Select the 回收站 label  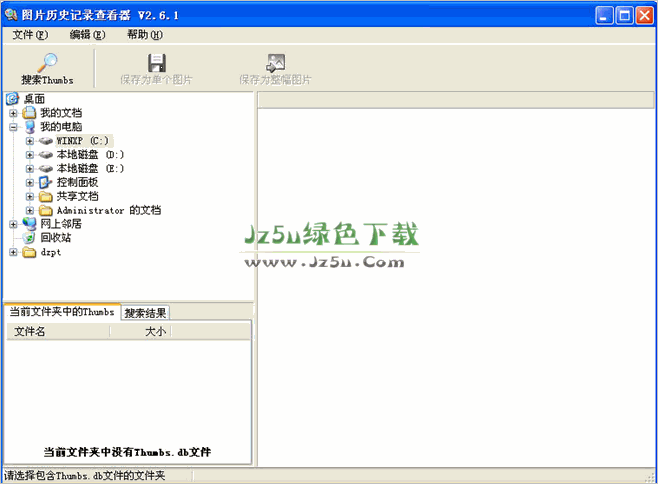(55, 238)
